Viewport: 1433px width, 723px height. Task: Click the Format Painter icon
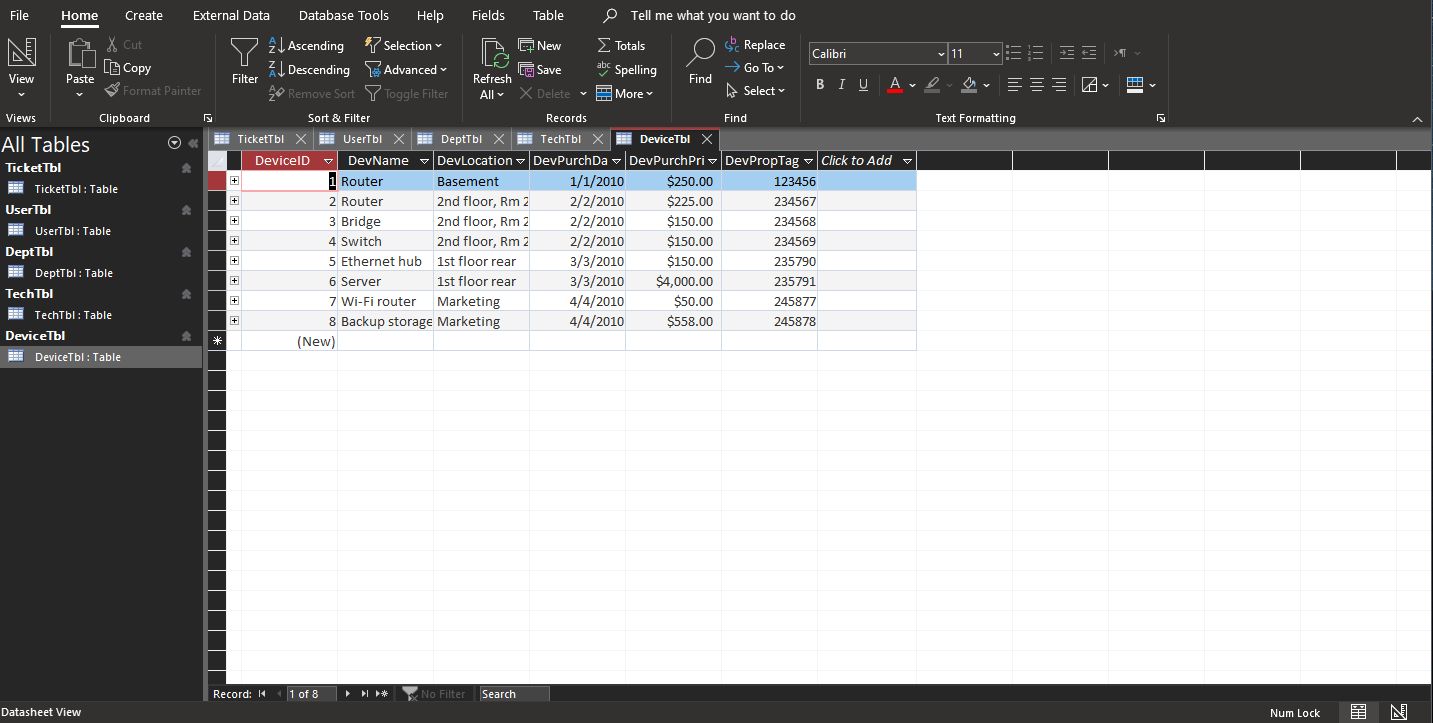click(x=110, y=90)
